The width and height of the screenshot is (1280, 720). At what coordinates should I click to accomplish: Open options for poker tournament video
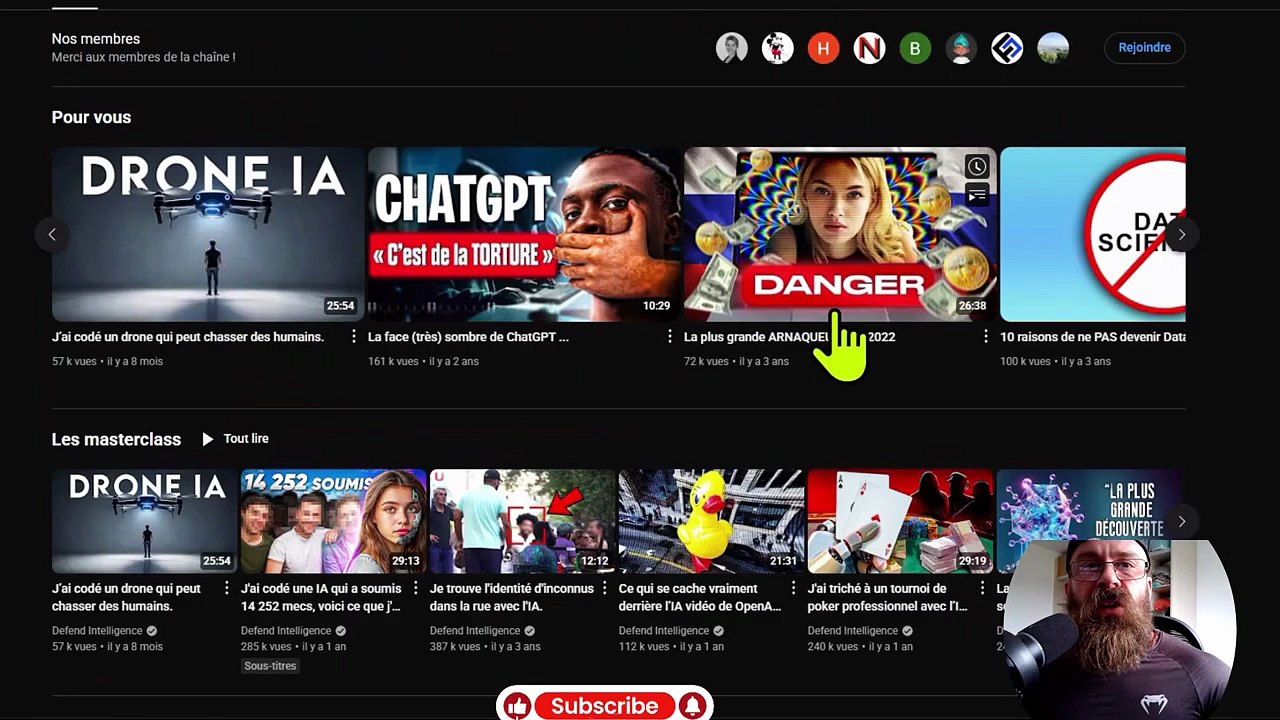[x=983, y=589]
